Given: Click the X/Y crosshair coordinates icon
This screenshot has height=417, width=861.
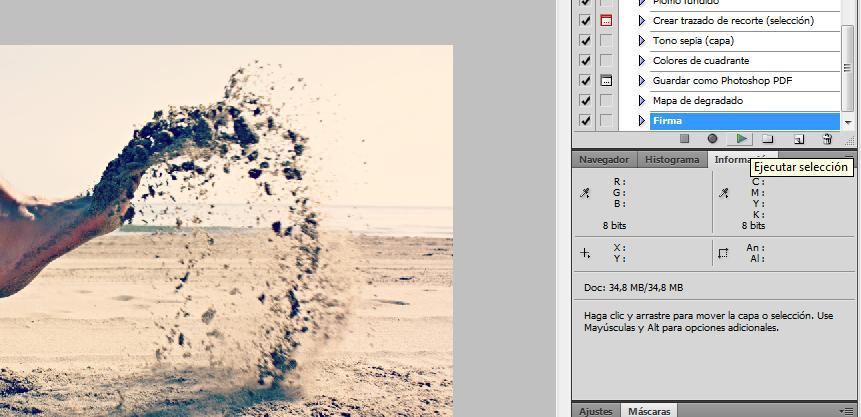Looking at the screenshot, I should [585, 253].
